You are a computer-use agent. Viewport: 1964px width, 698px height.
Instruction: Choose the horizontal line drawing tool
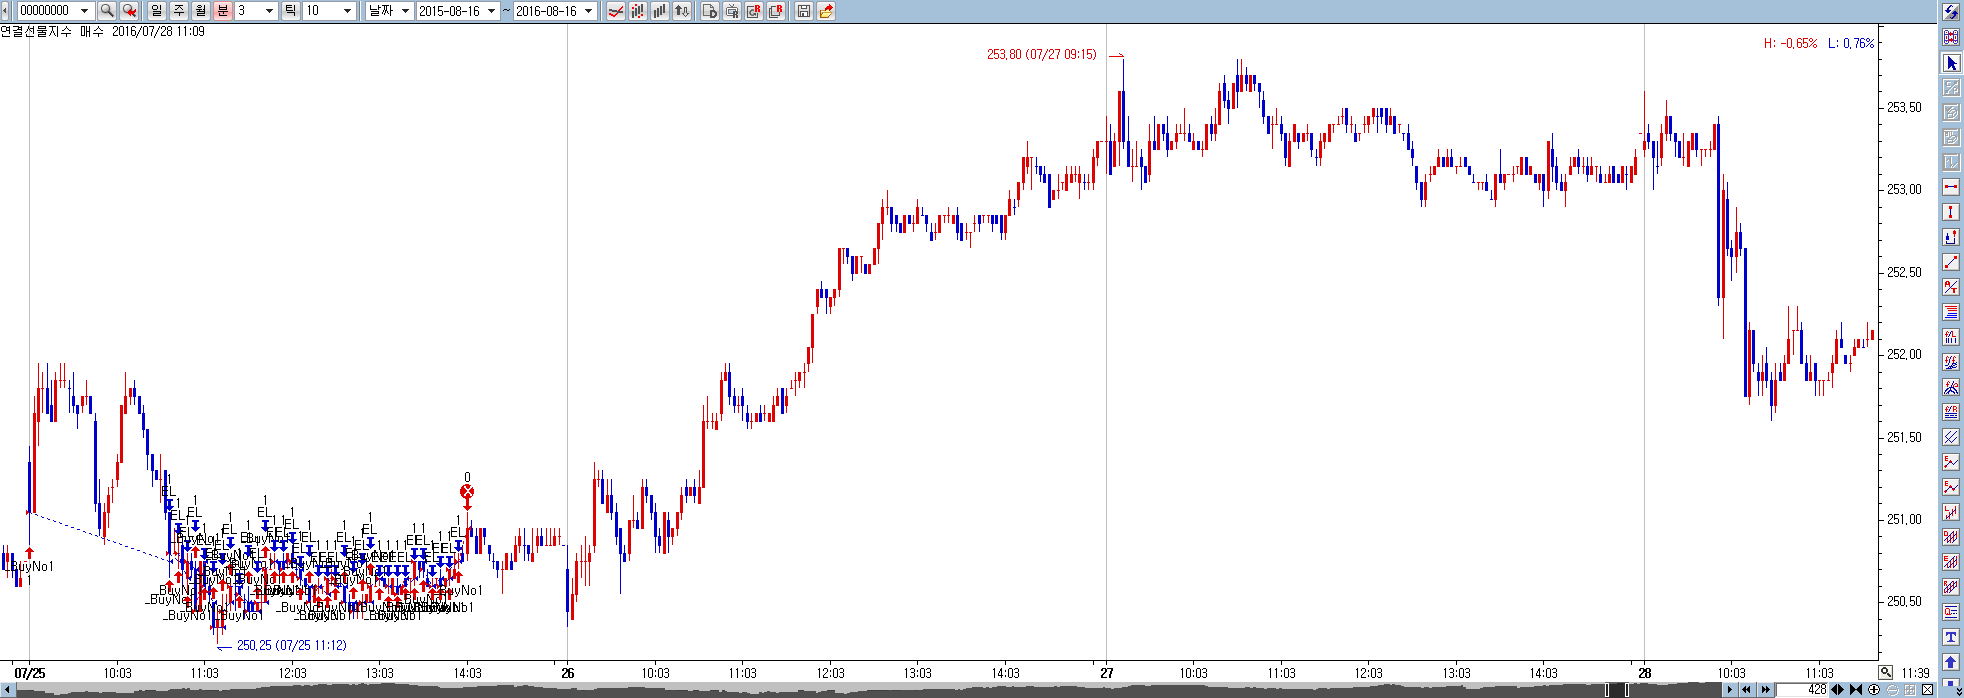(1951, 187)
